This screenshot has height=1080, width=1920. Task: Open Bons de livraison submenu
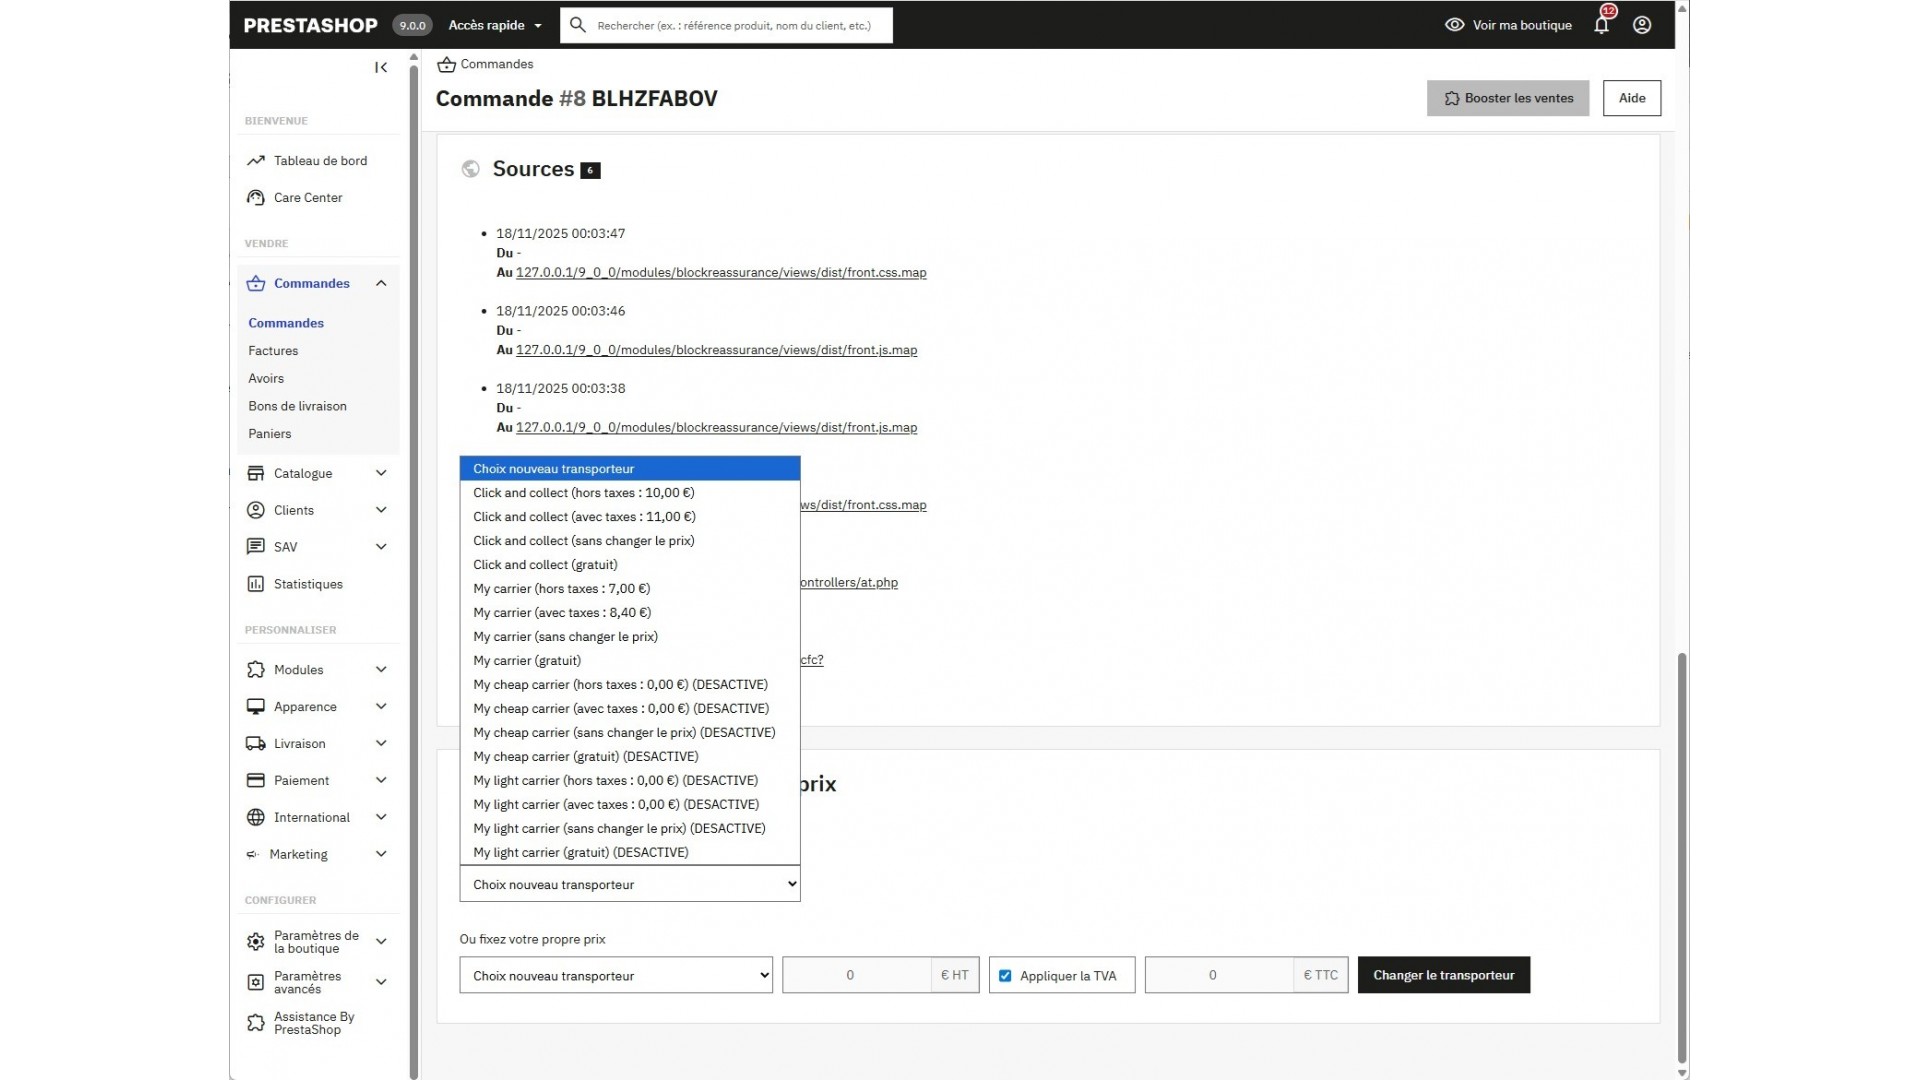coord(297,406)
